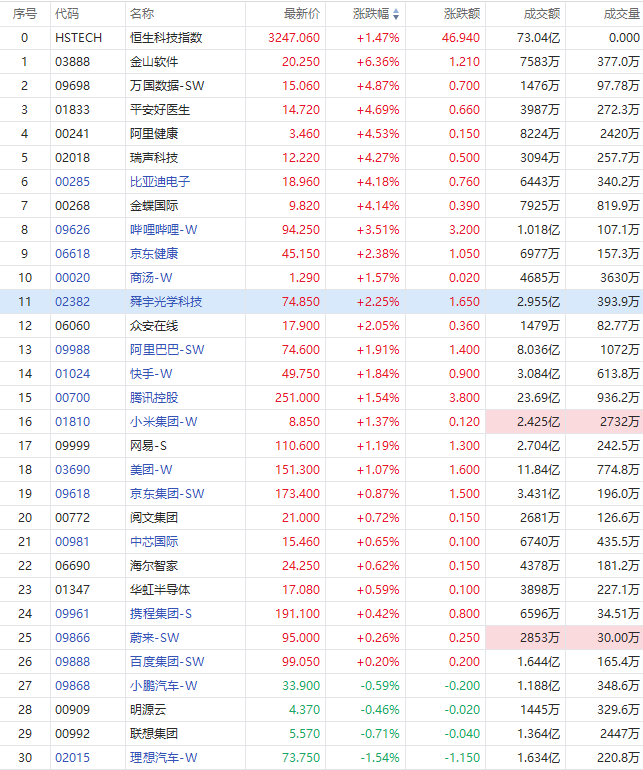This screenshot has height=770, width=643.
Task: Open stock link 腾讯控股
Action: (154, 398)
